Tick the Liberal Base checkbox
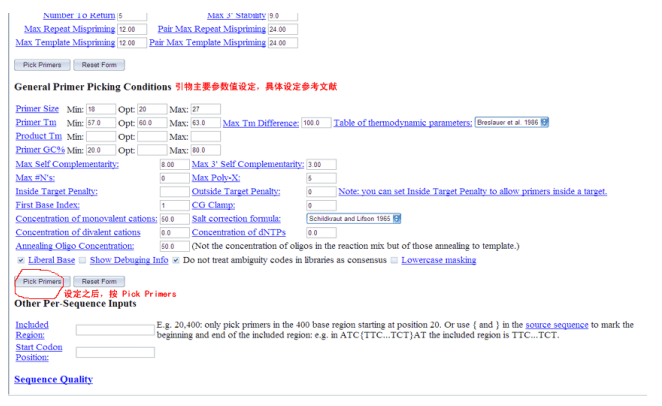 pos(21,260)
